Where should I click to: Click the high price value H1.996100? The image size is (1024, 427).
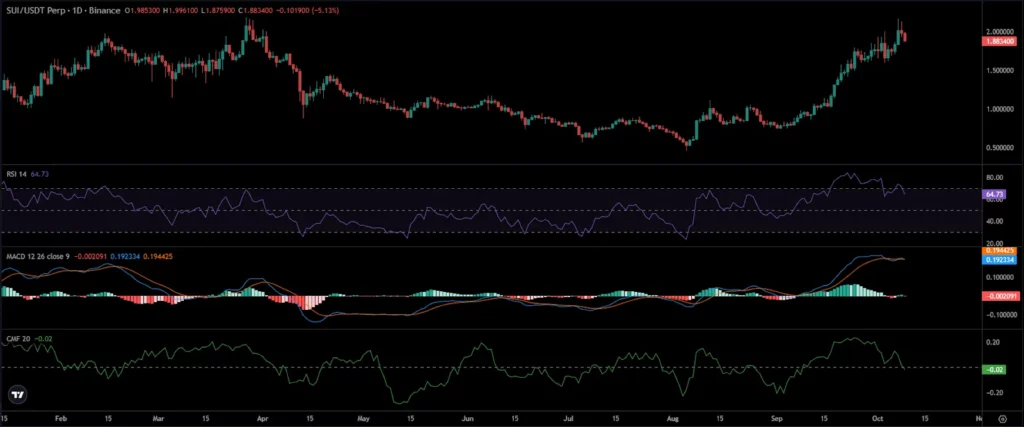point(178,11)
